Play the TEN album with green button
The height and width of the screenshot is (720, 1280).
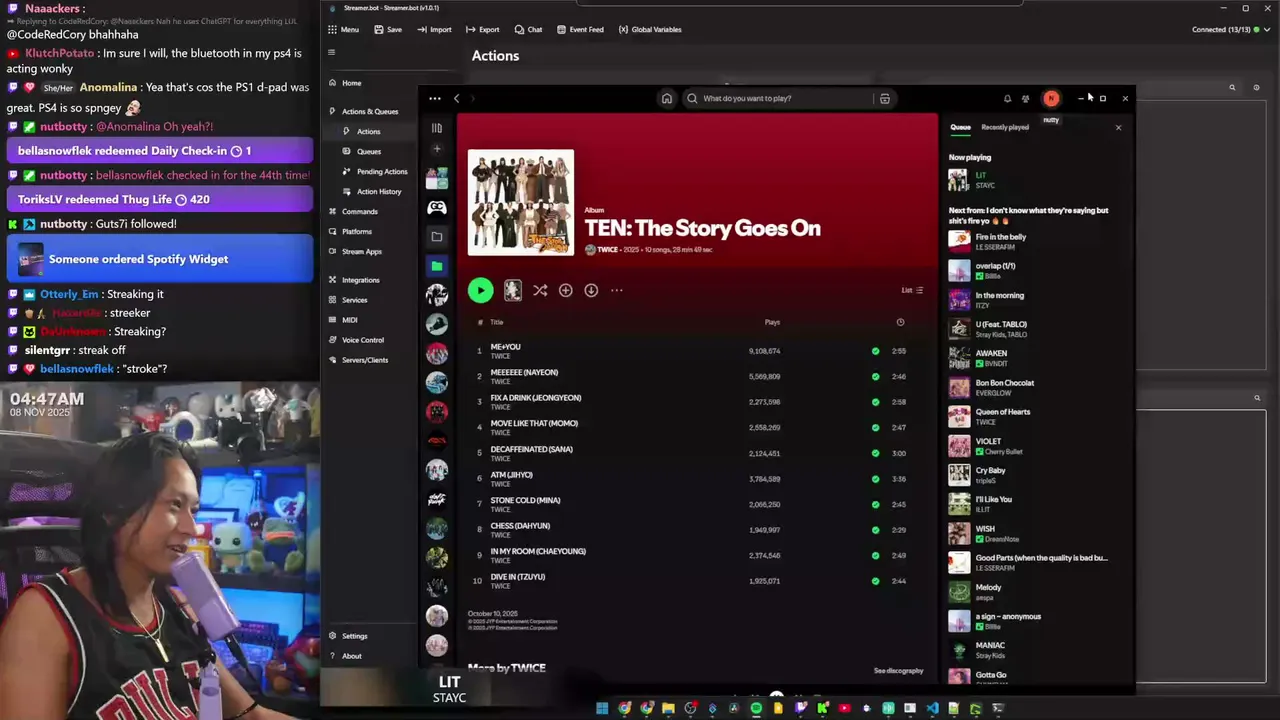[480, 290]
